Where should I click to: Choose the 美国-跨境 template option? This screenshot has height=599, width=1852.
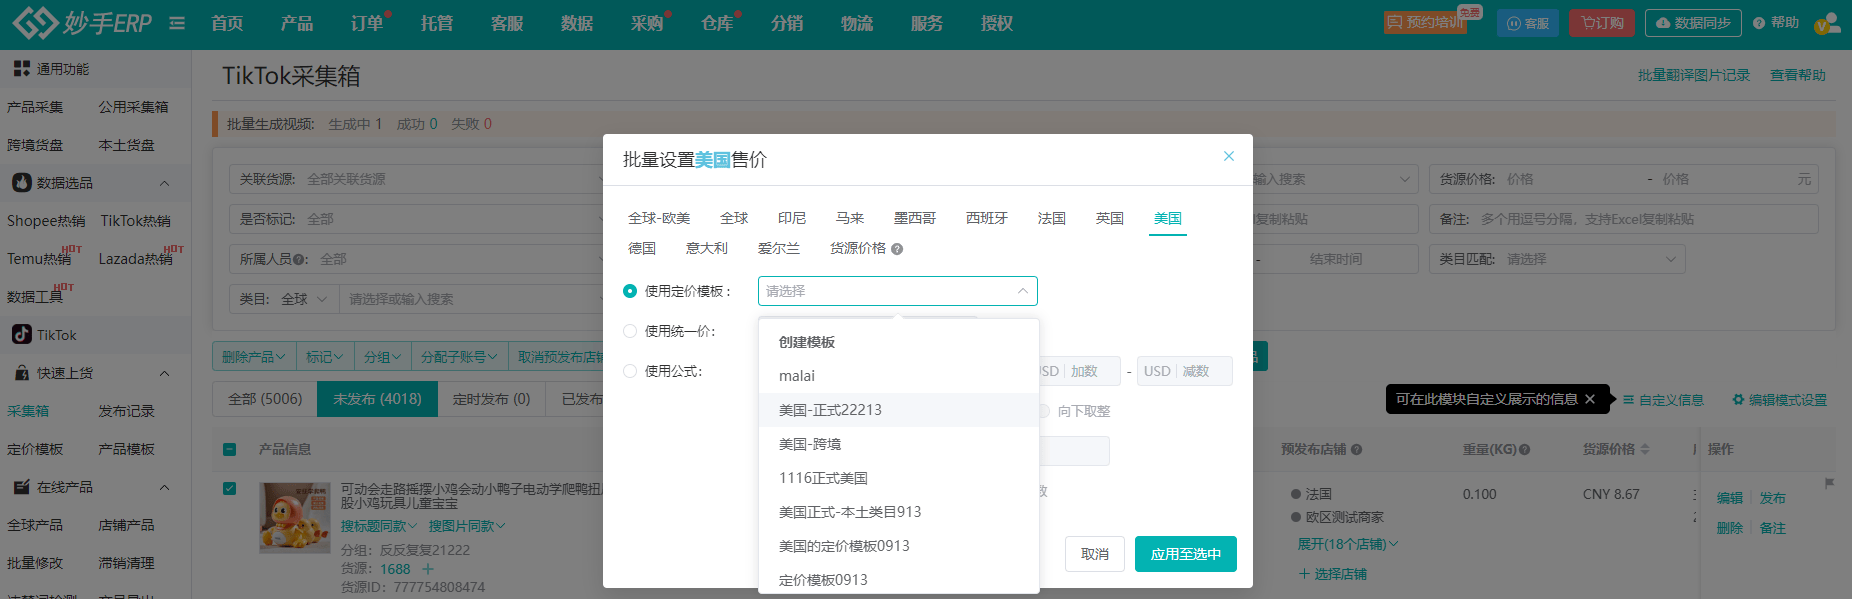898,444
